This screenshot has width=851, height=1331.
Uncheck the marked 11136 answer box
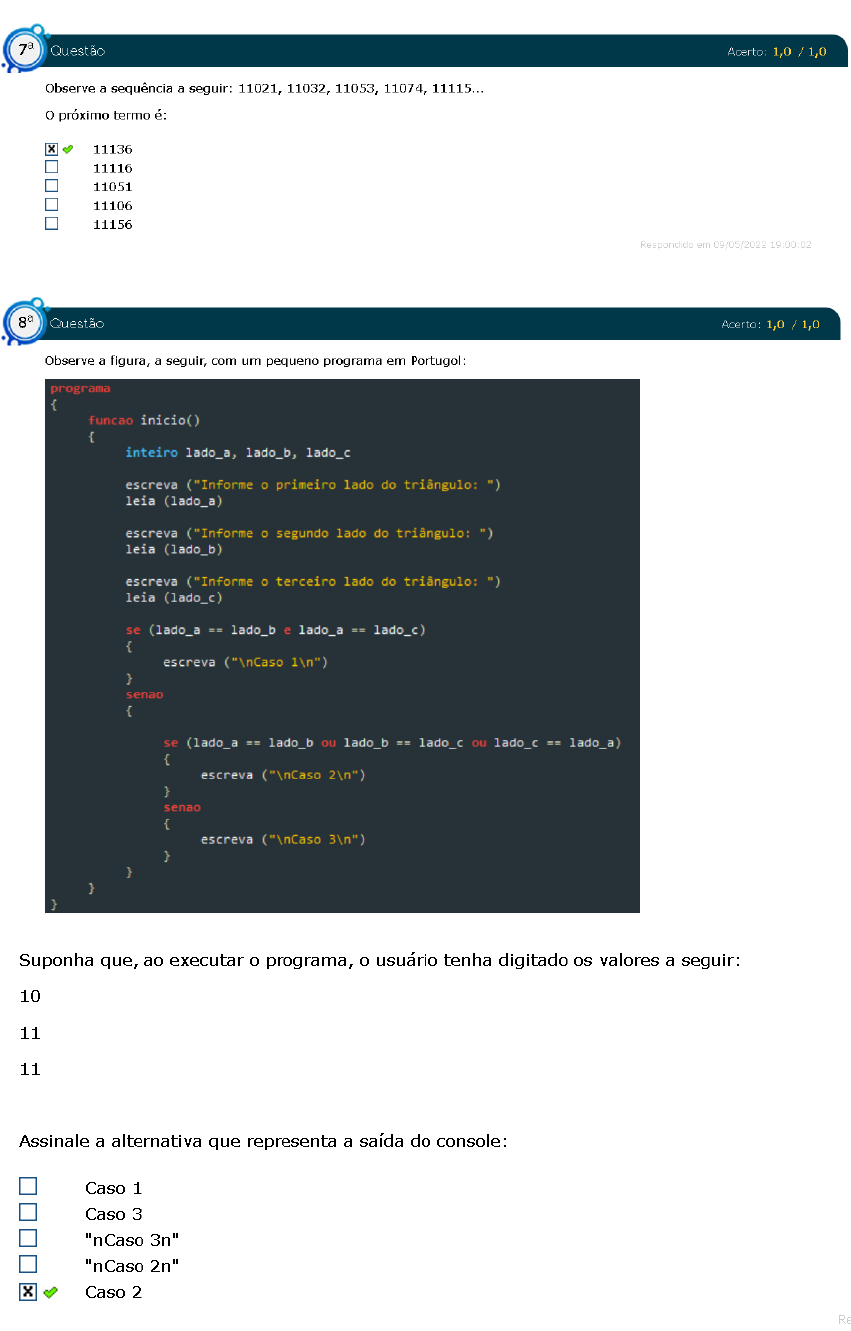51,148
